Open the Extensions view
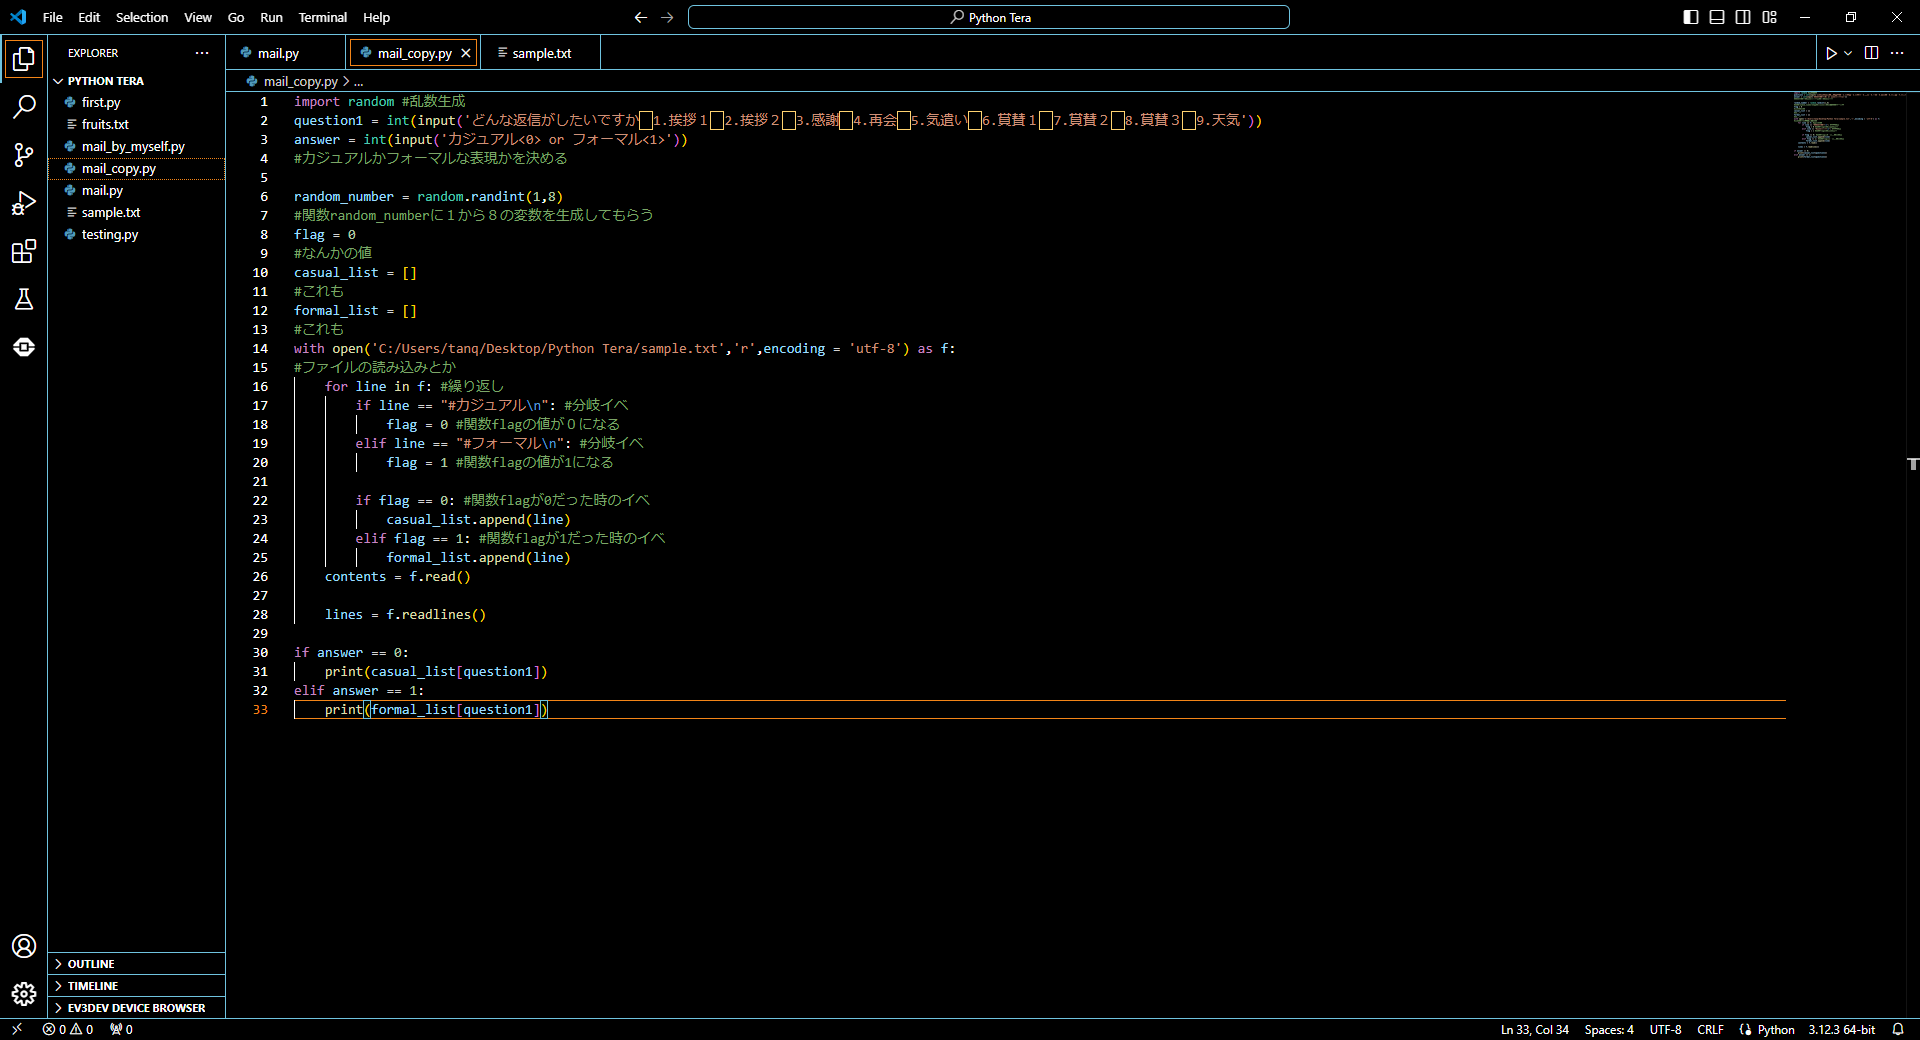Screen dimensions: 1920x1040 24,251
